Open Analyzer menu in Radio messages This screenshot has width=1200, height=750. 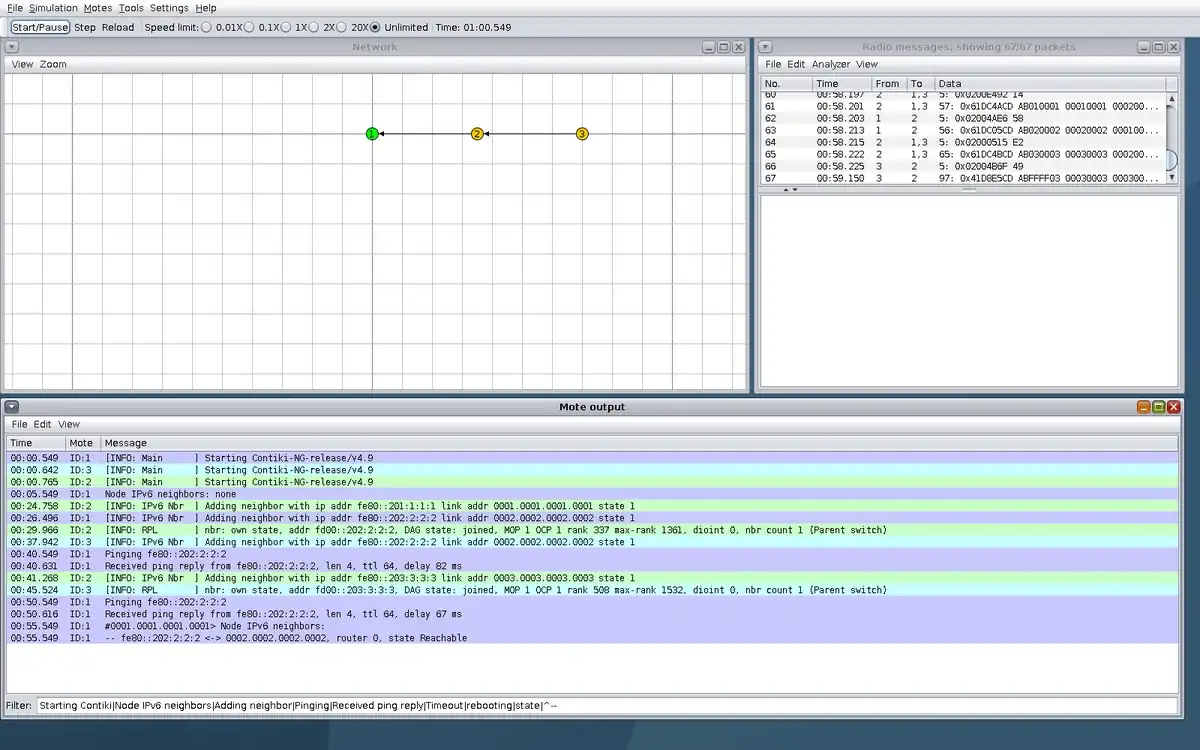pos(830,64)
